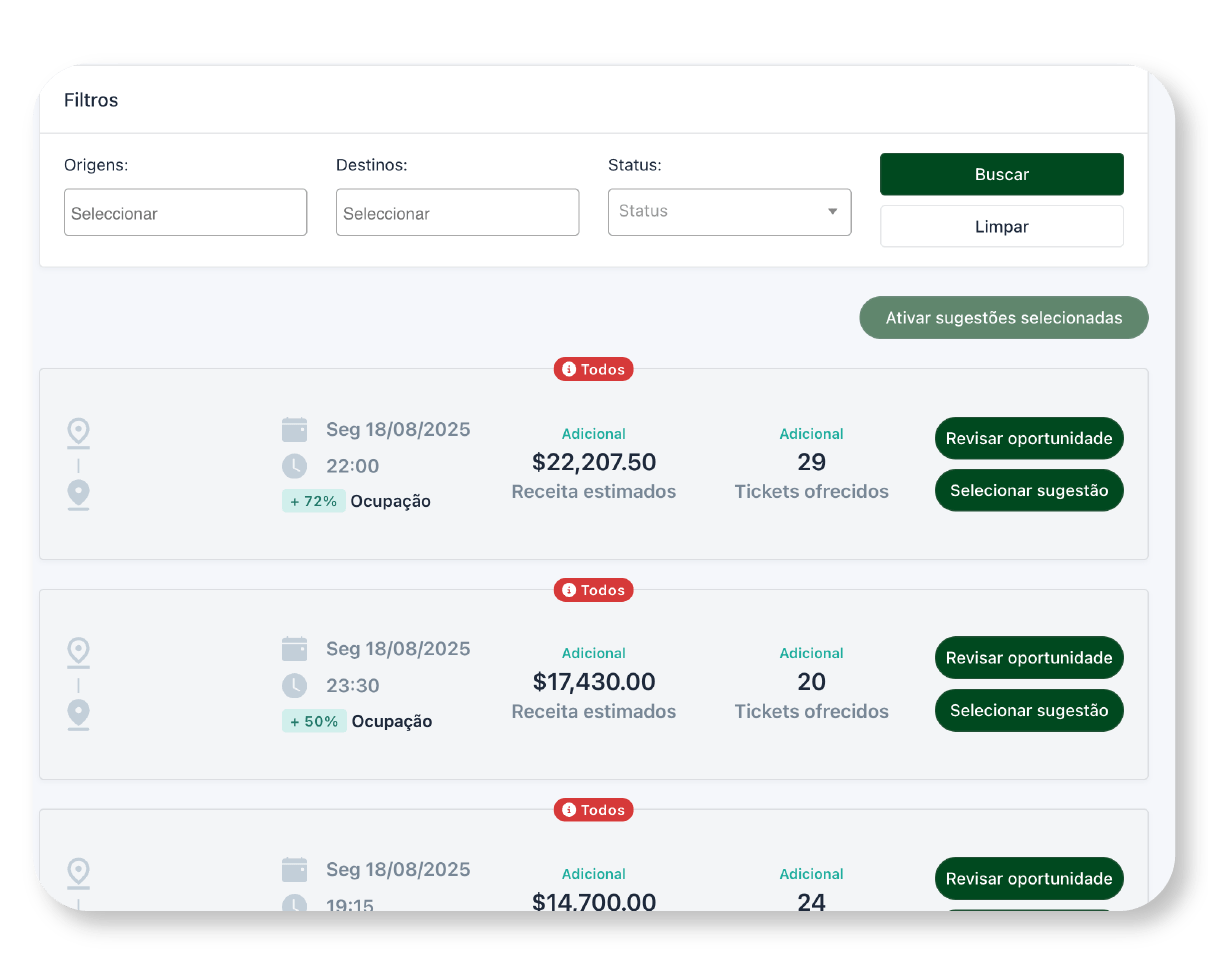This screenshot has width=1208, height=975.
Task: Click Ativar sugestões selecionadas
Action: pos(1003,318)
